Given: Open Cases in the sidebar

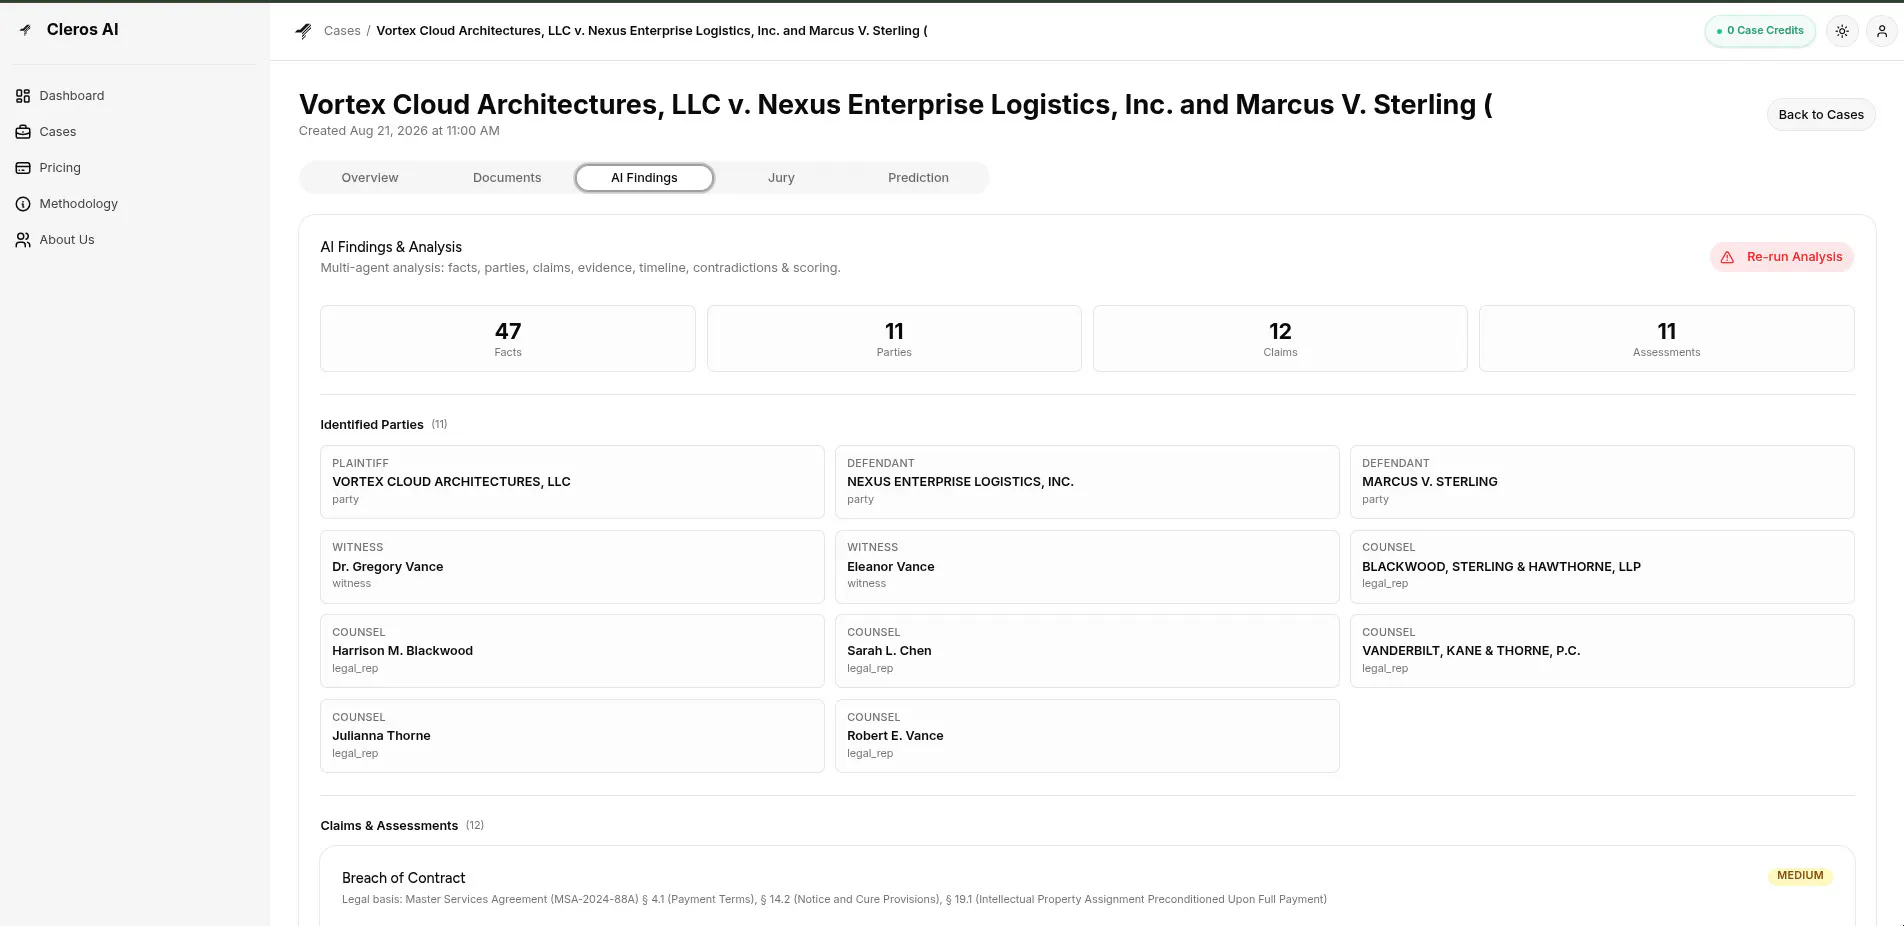Looking at the screenshot, I should pyautogui.click(x=58, y=132).
